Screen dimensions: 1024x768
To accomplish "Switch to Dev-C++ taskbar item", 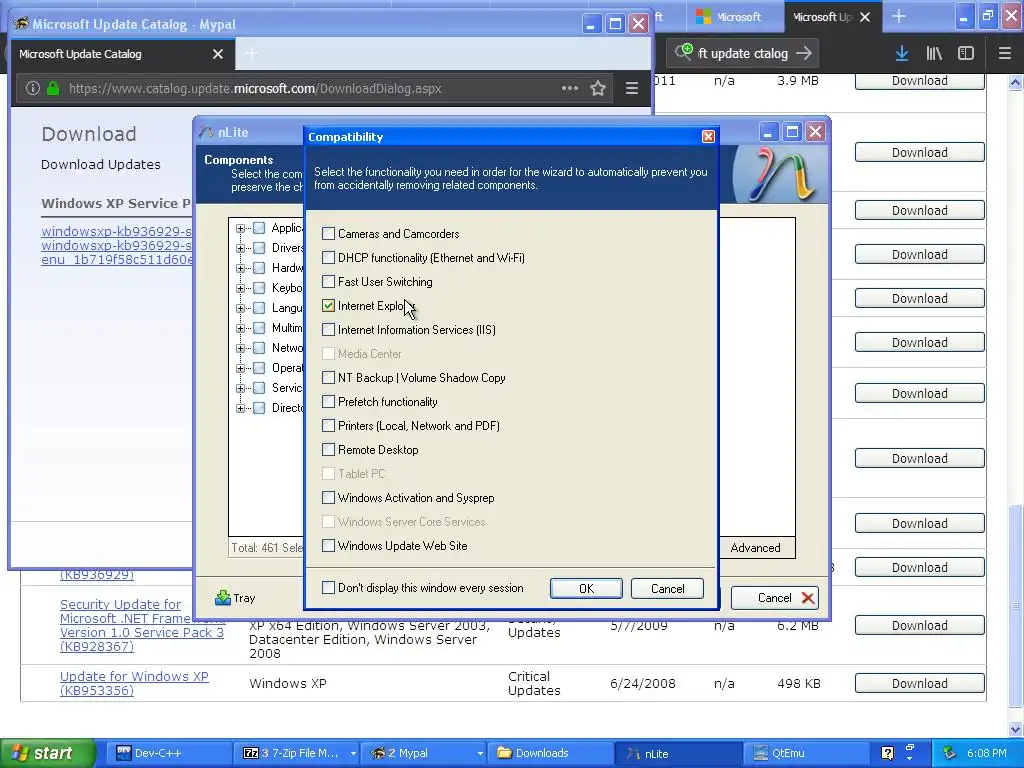I will point(166,753).
